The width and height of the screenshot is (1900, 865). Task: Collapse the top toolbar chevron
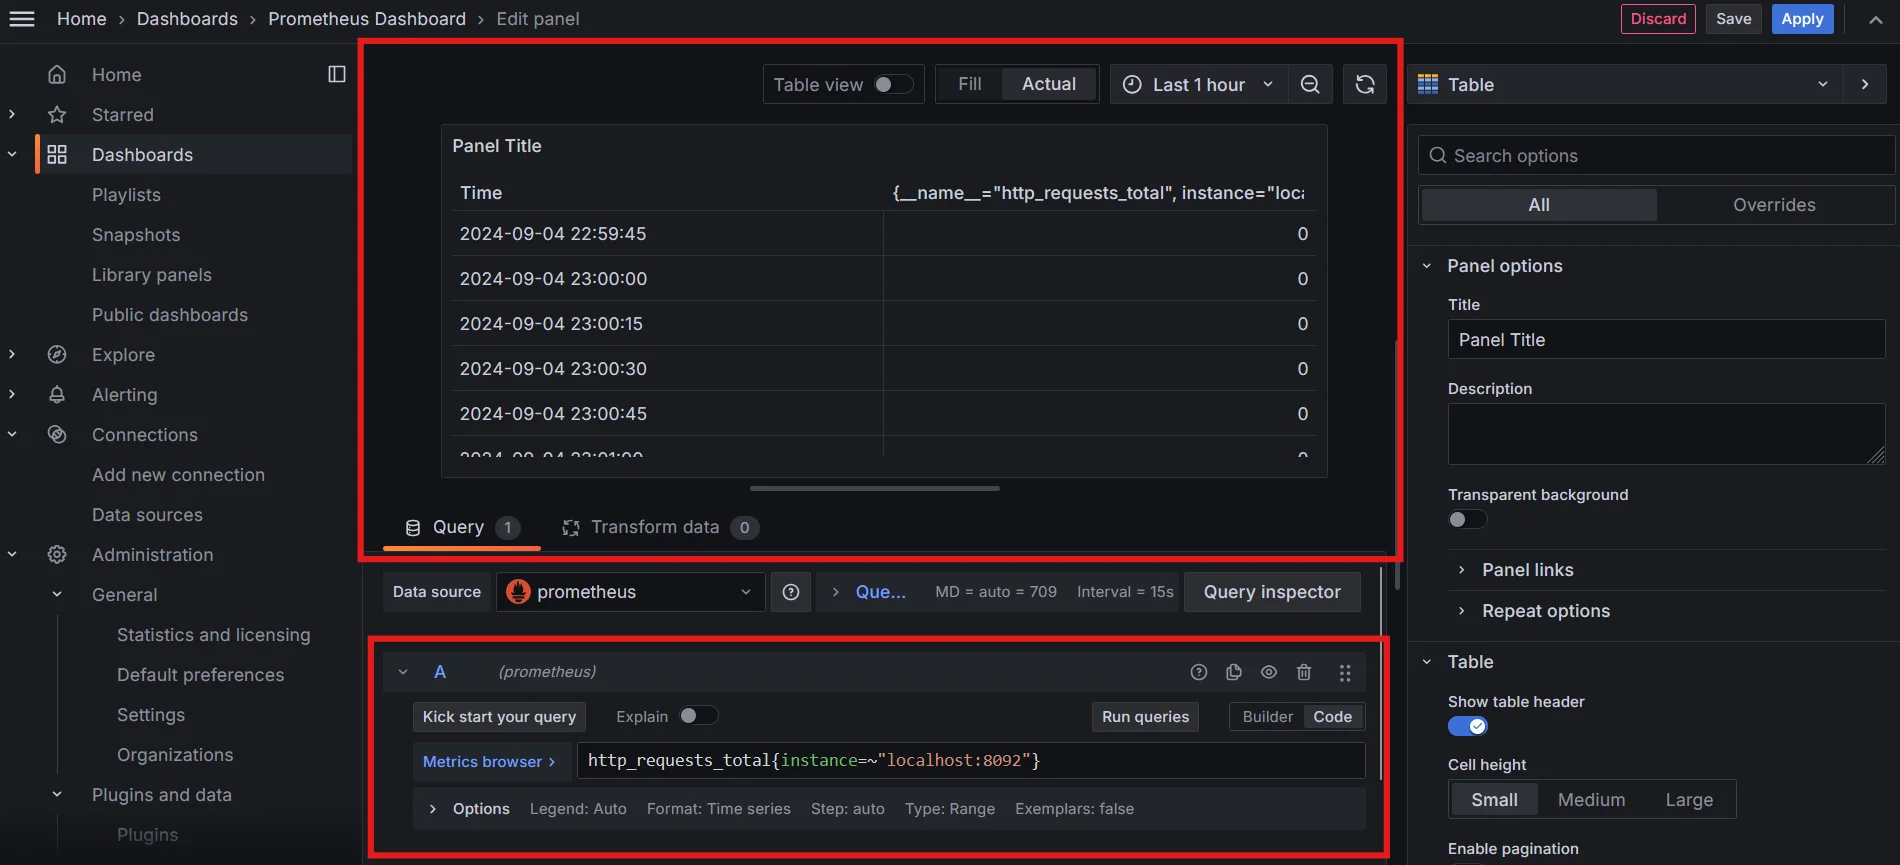coord(1876,19)
